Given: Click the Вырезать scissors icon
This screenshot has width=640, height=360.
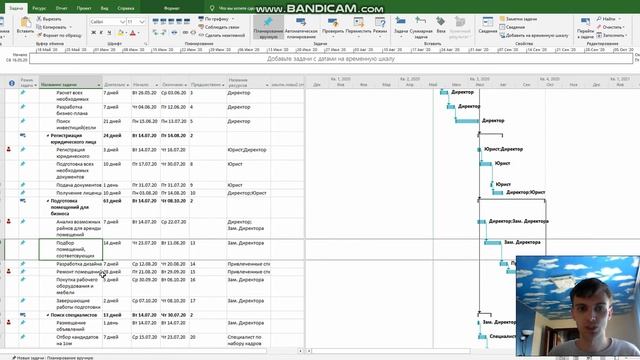Looking at the screenshot, I should [39, 19].
